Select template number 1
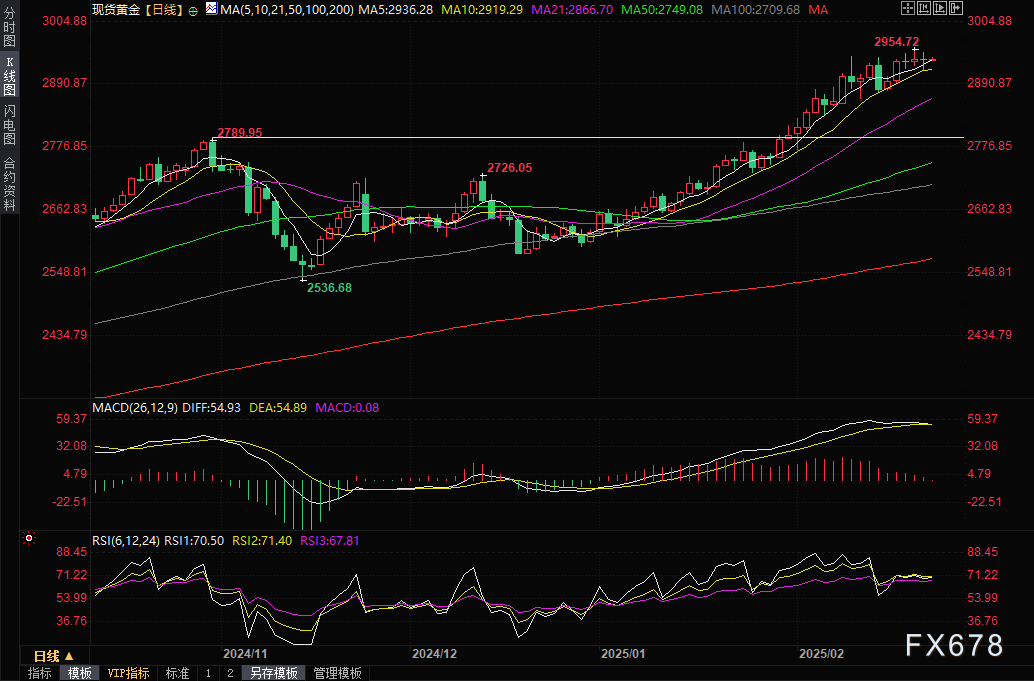1034x681 pixels. [208, 673]
